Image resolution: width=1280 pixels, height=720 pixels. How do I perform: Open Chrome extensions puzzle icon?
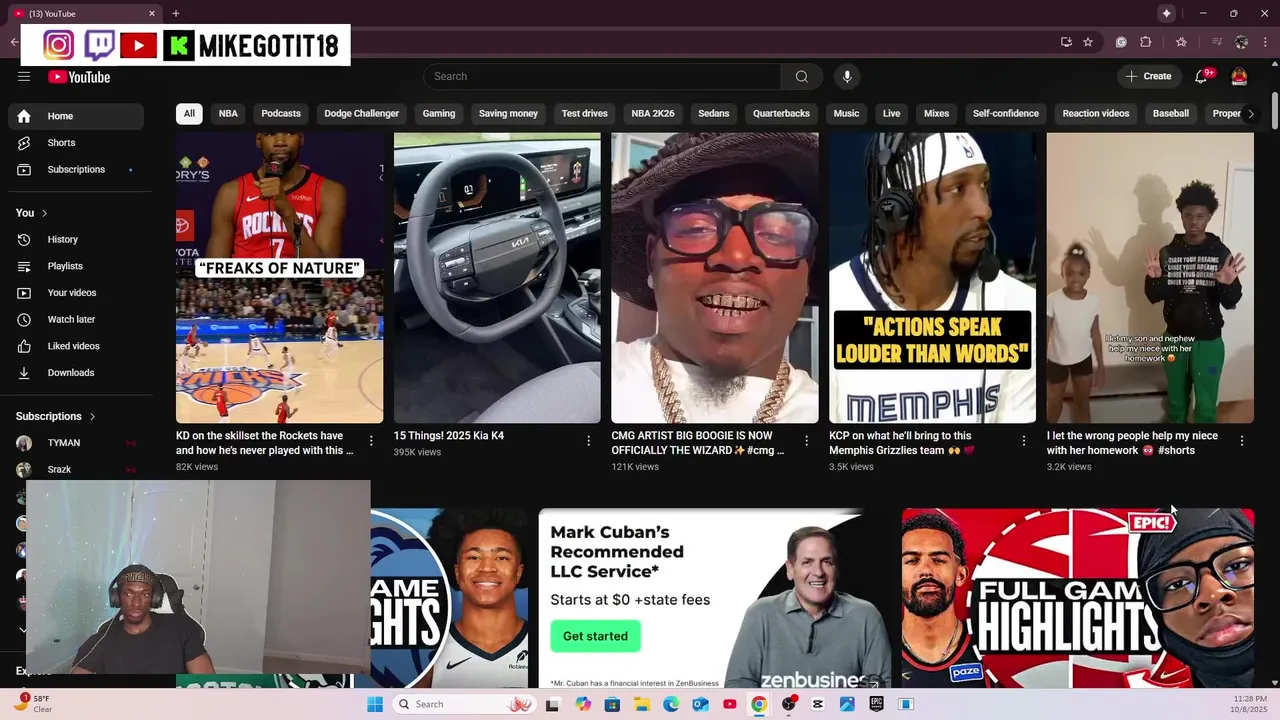click(1146, 42)
